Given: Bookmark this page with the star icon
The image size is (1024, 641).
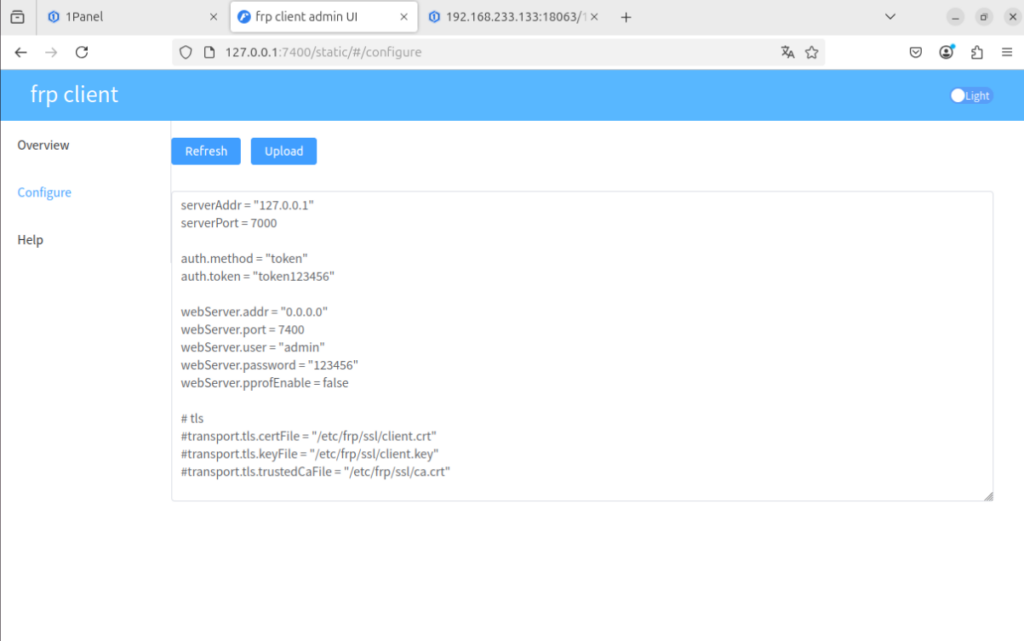Looking at the screenshot, I should (812, 52).
